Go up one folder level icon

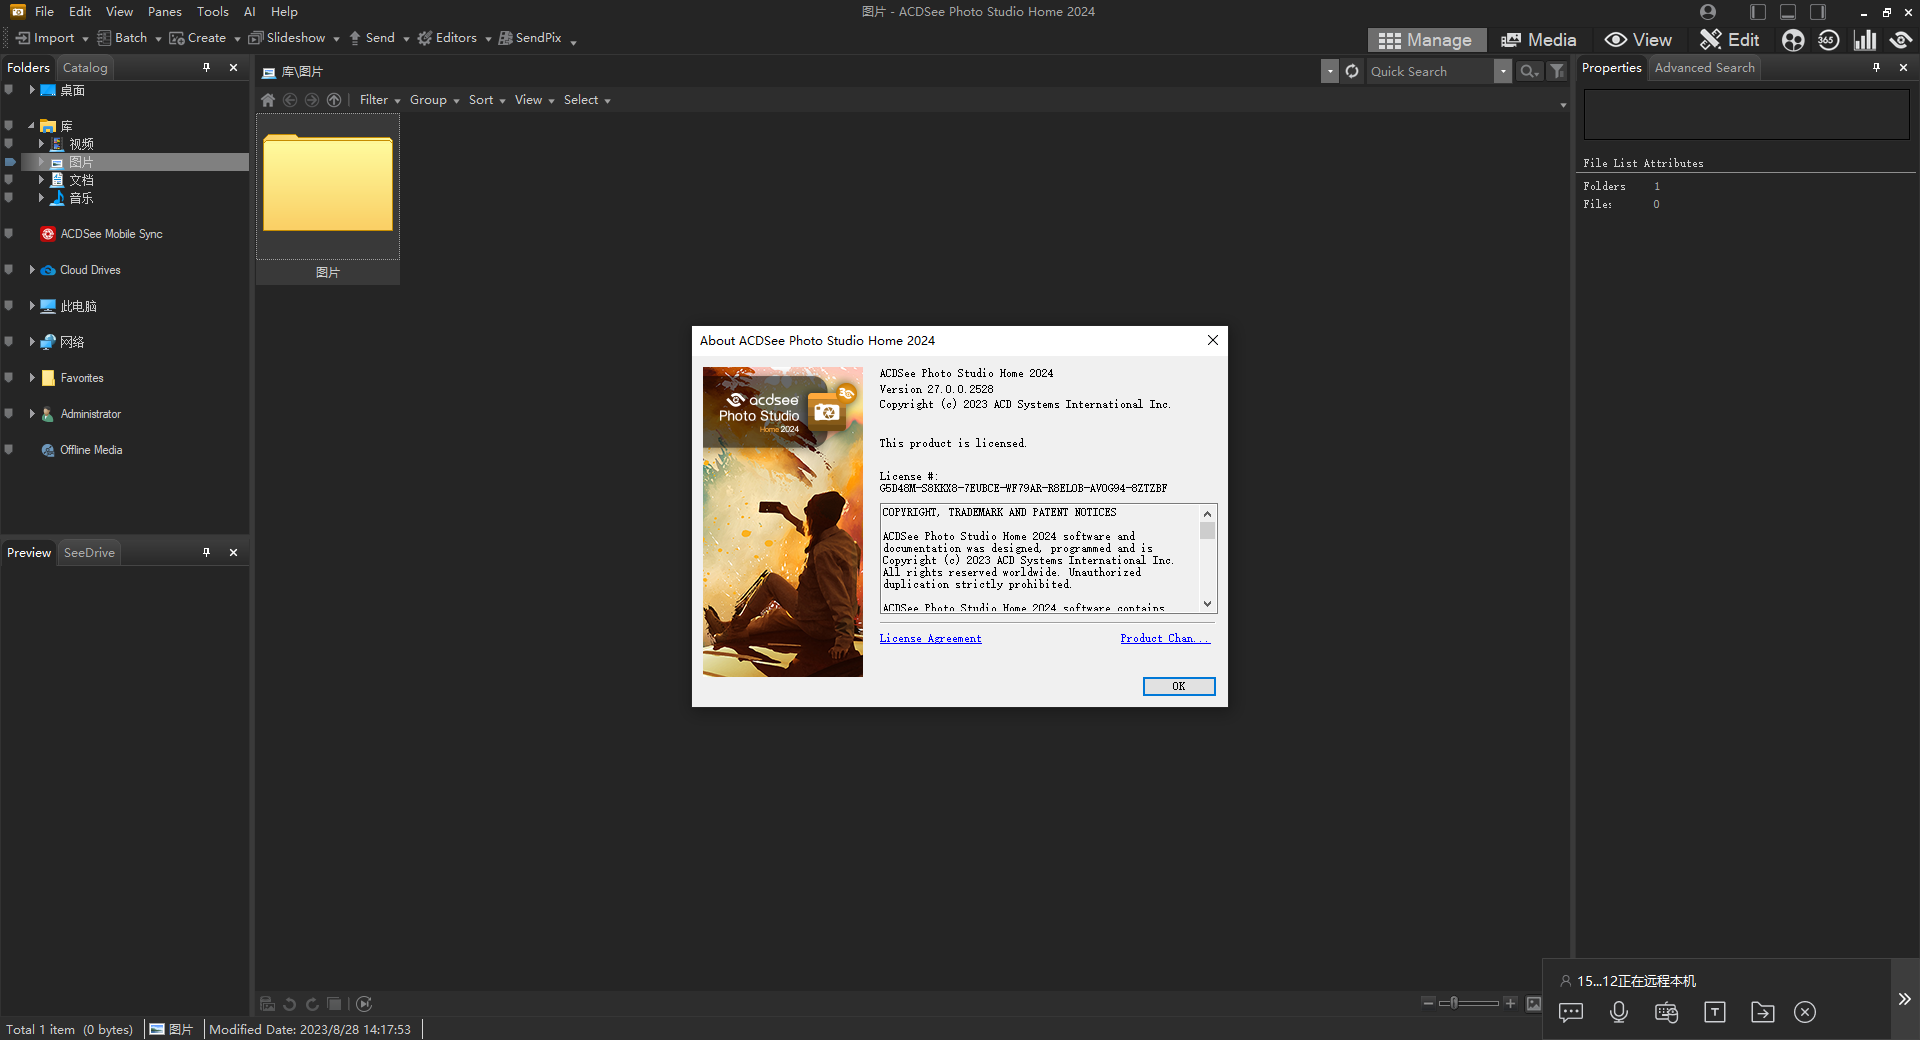(x=334, y=100)
